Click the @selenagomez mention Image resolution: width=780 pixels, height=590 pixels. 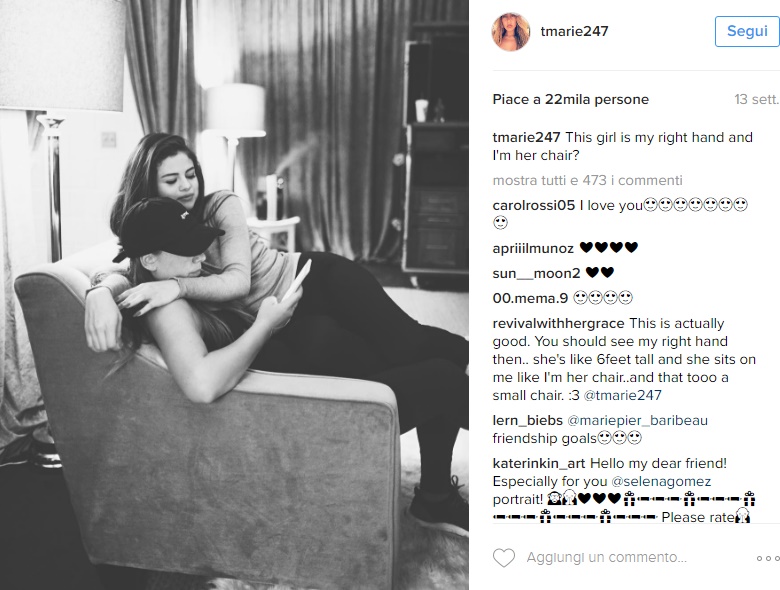point(661,482)
